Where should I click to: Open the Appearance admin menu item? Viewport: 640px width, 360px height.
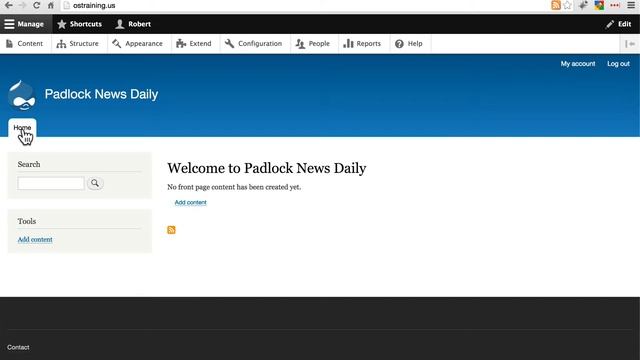138,44
